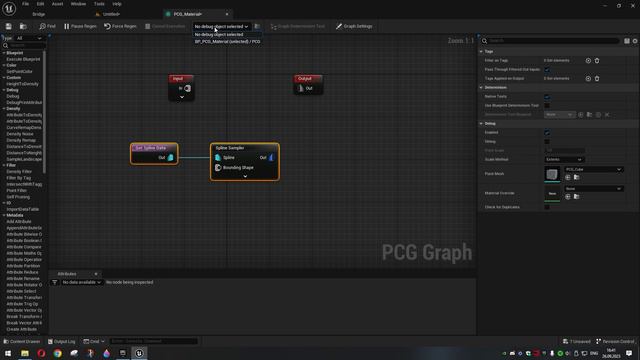The image size is (640, 360).
Task: Click the Out pin on Spline Sampler
Action: coord(271,158)
